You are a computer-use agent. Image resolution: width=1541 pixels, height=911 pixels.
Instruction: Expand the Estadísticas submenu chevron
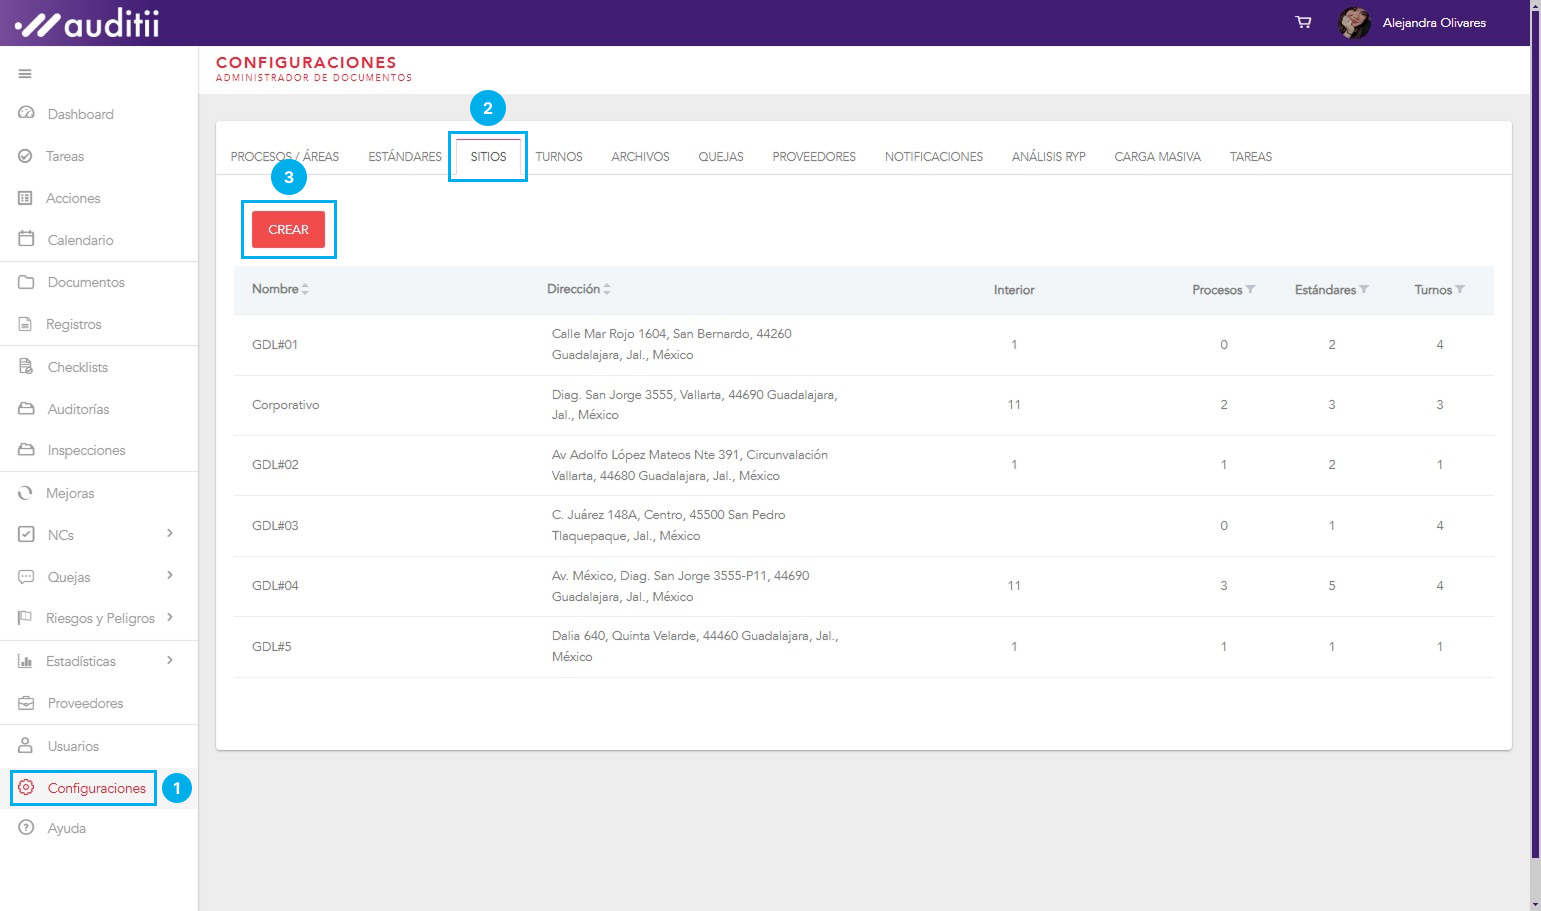coord(170,660)
